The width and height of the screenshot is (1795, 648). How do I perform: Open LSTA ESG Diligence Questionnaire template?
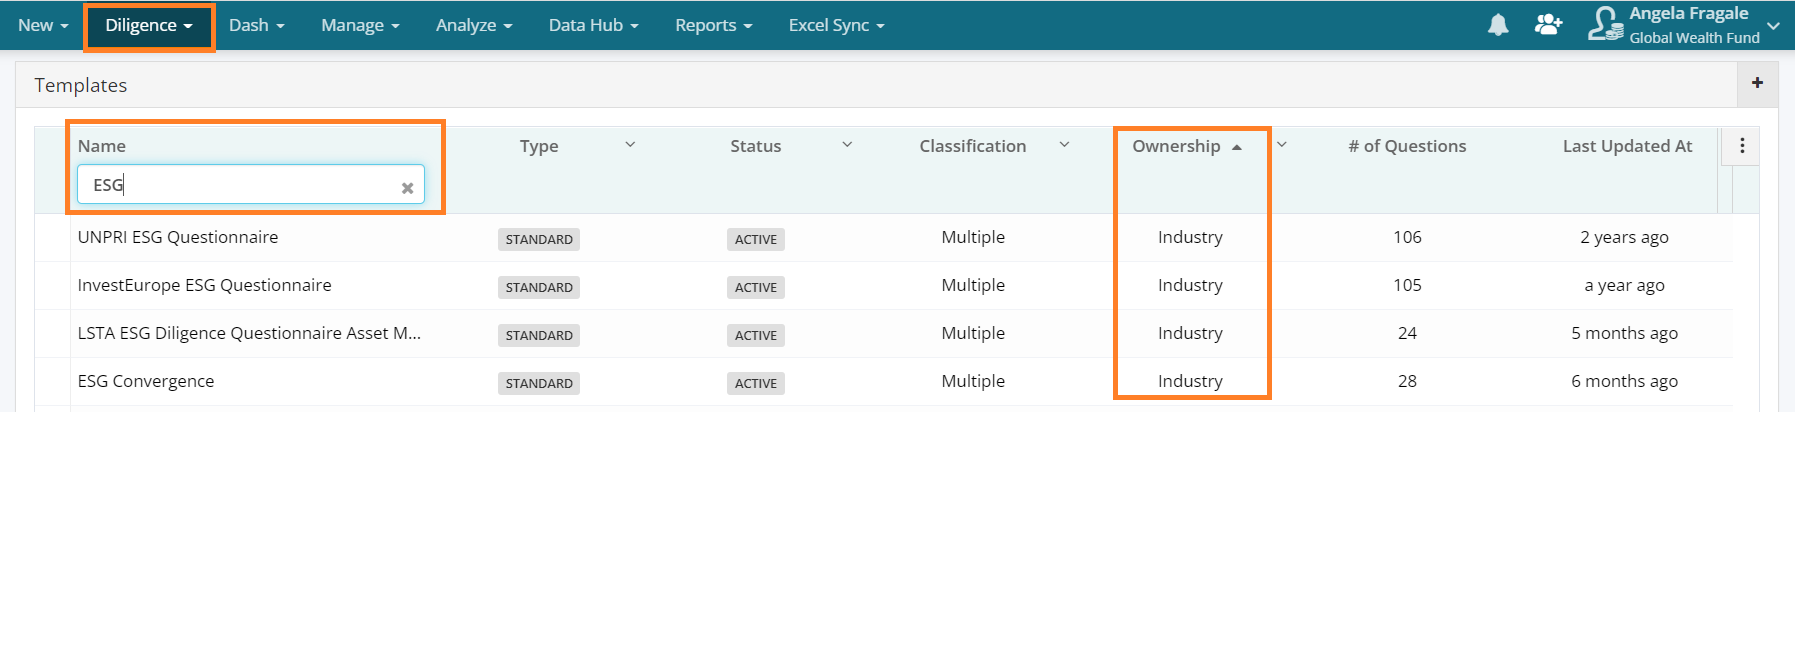coord(249,333)
